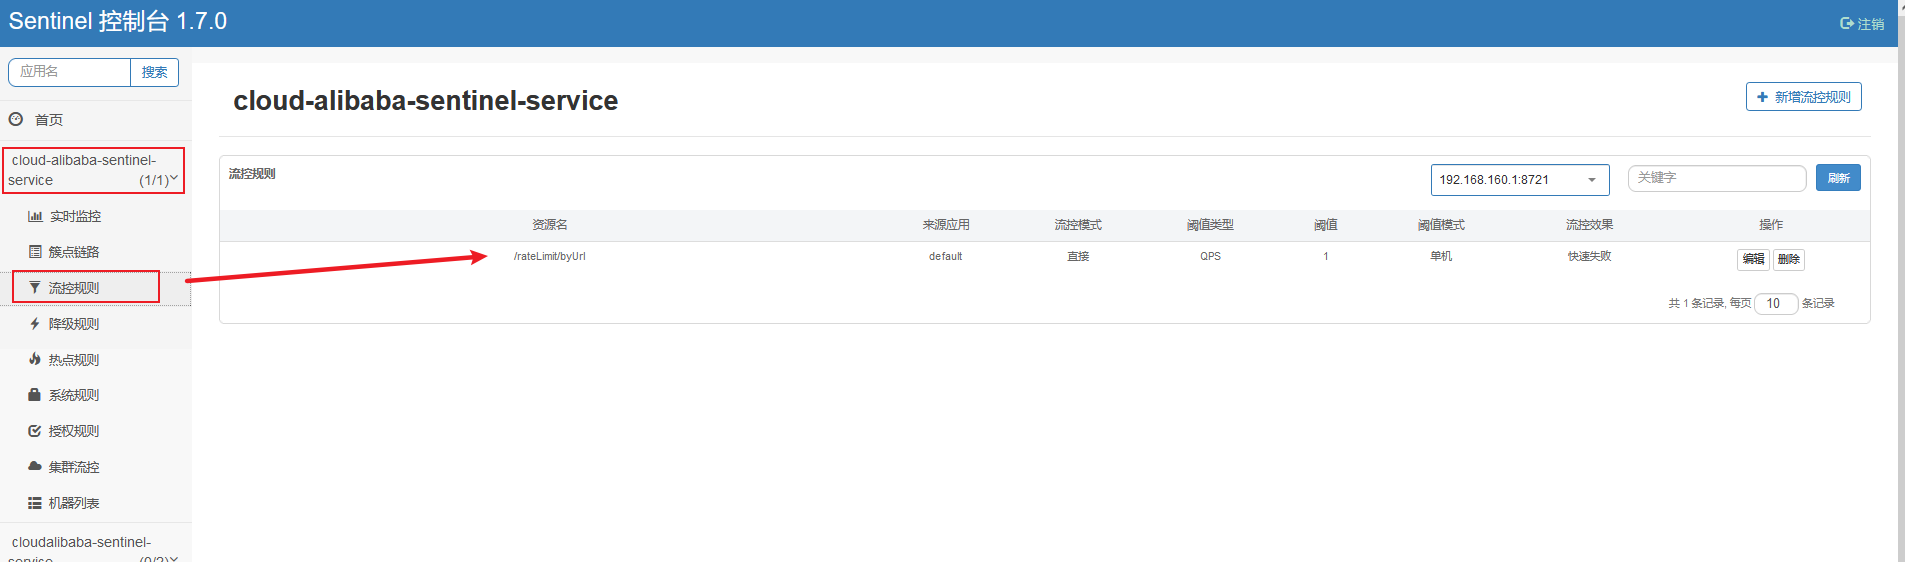Click the 注销 logout link
This screenshot has width=1905, height=562.
pos(1862,24)
